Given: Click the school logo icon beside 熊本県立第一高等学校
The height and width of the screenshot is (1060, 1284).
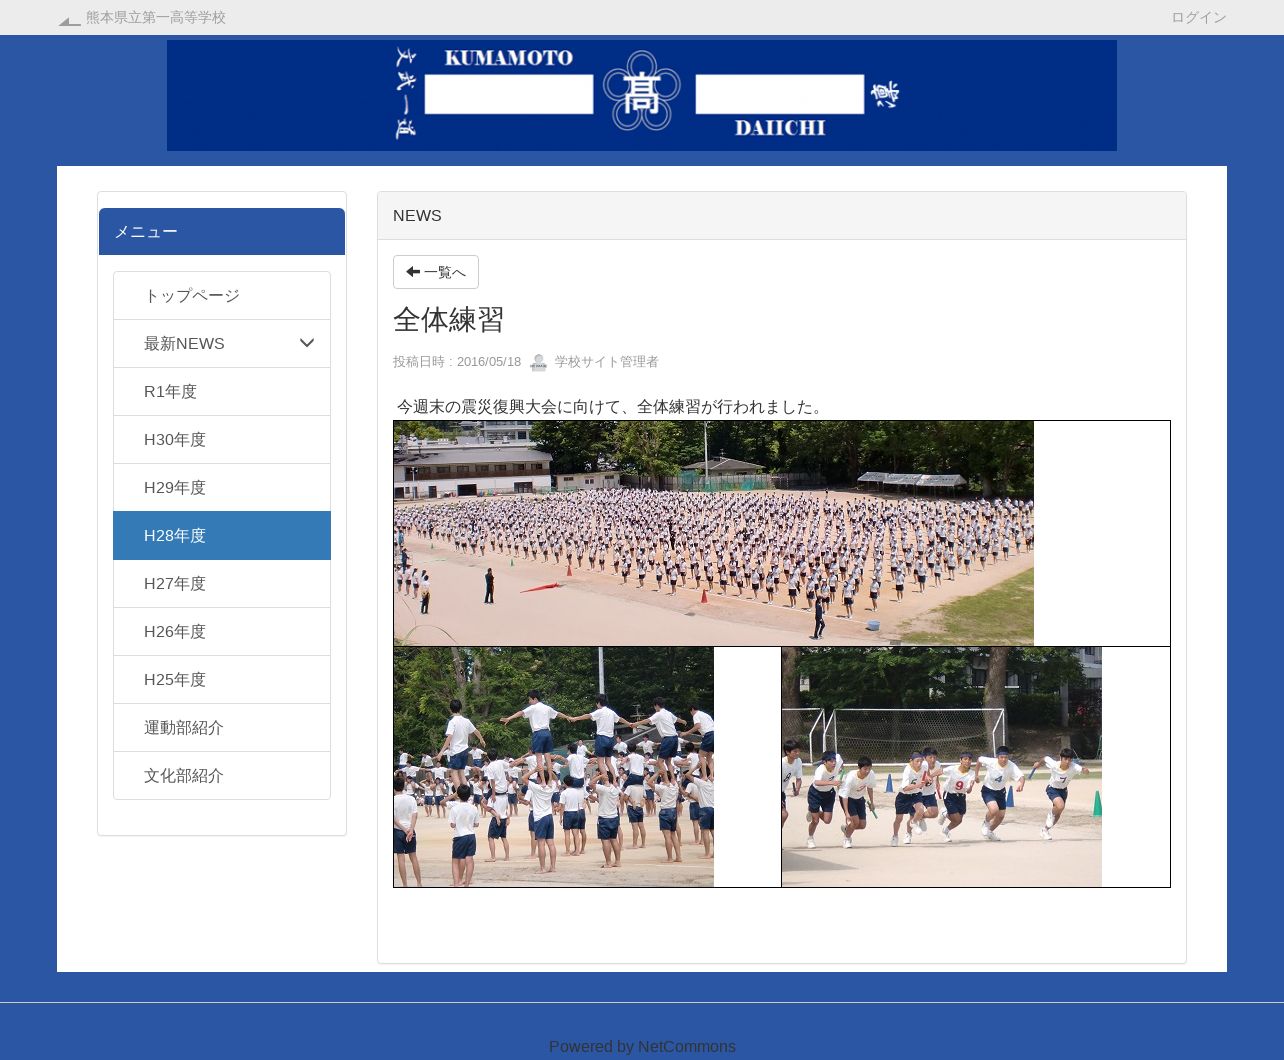Looking at the screenshot, I should [x=69, y=19].
